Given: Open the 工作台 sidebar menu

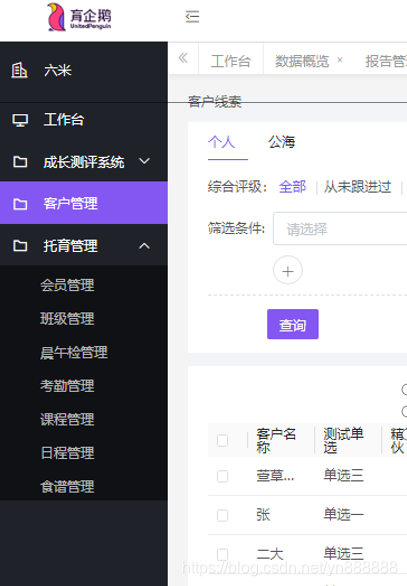Looking at the screenshot, I should pos(84,120).
